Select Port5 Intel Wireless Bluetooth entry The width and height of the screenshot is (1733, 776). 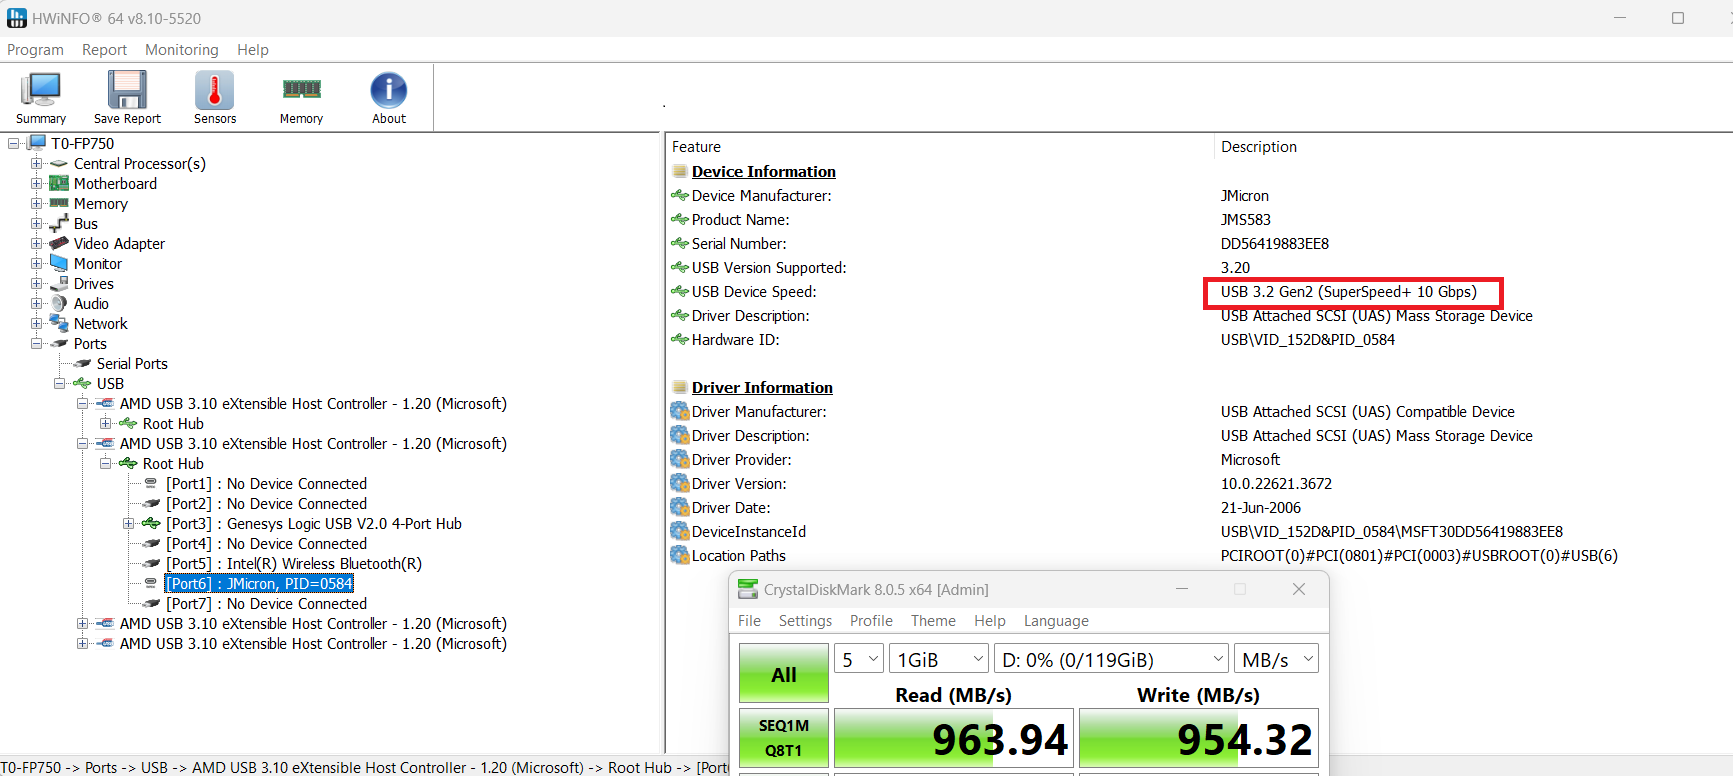coord(294,564)
